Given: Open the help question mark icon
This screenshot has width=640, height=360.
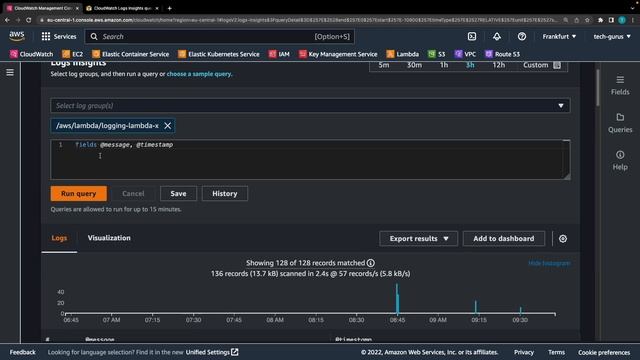Looking at the screenshot, I should point(522,36).
